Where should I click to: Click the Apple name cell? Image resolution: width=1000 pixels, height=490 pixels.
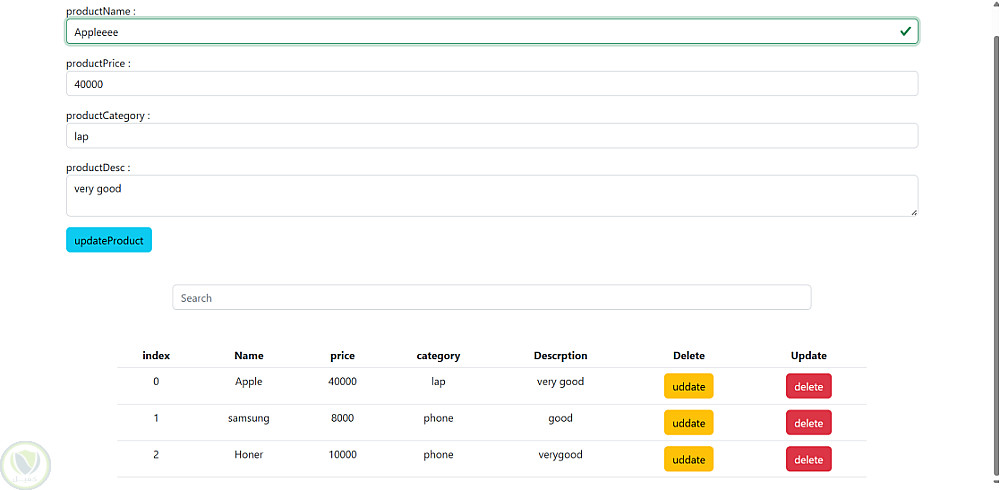point(249,382)
